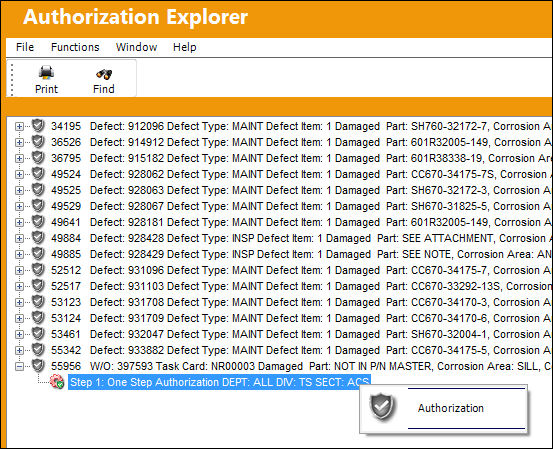This screenshot has width=553, height=449.
Task: Click shield icon for authorization 55342
Action: 38,350
